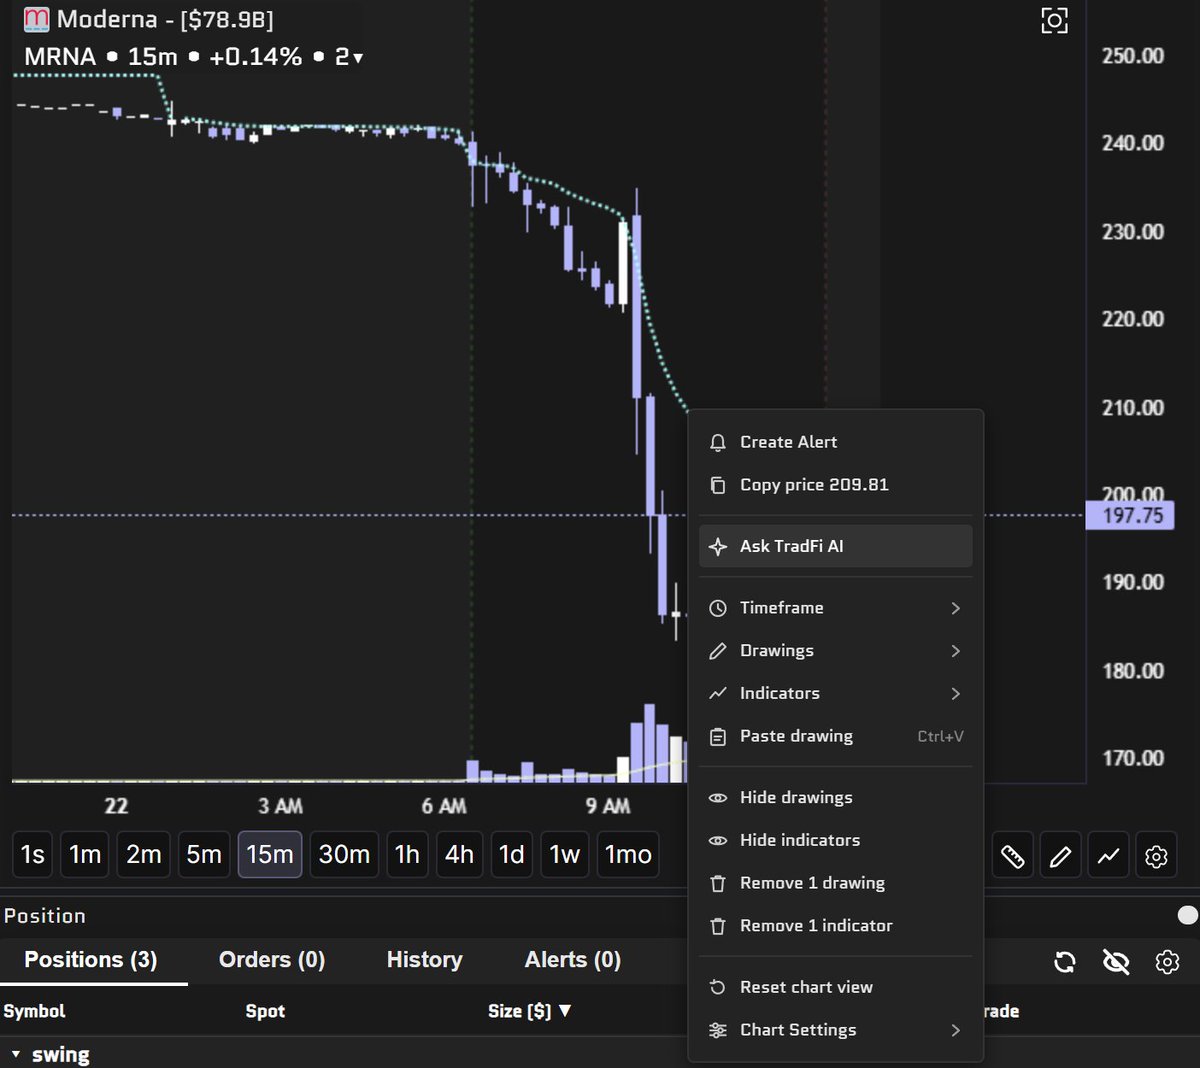Expand the Drawings submenu arrow
1200x1068 pixels.
955,651
